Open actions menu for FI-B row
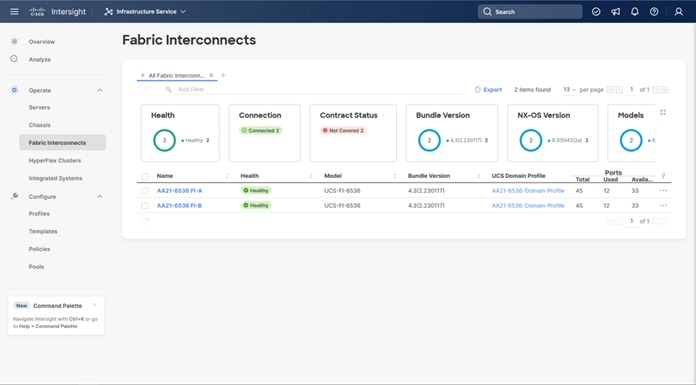This screenshot has height=385, width=696. click(663, 206)
